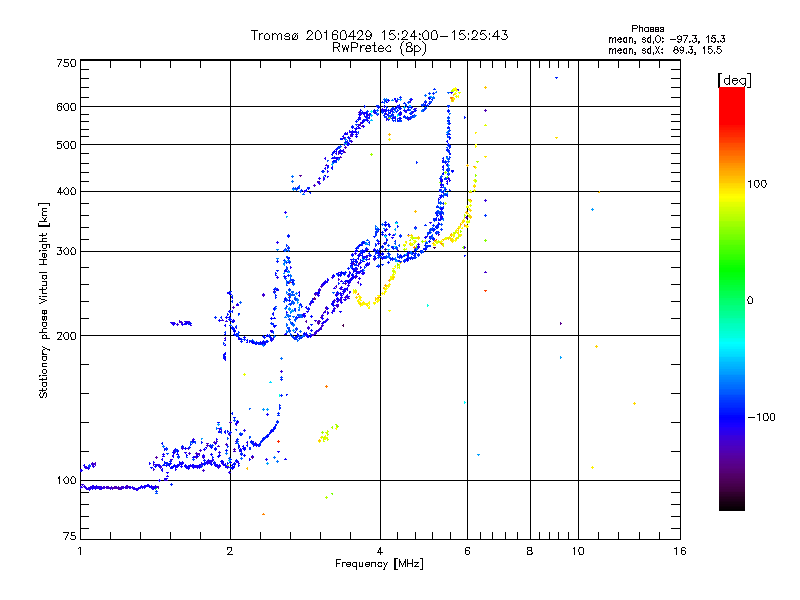Click the colorbar tick label '-100'
800x600 pixels.
click(761, 417)
